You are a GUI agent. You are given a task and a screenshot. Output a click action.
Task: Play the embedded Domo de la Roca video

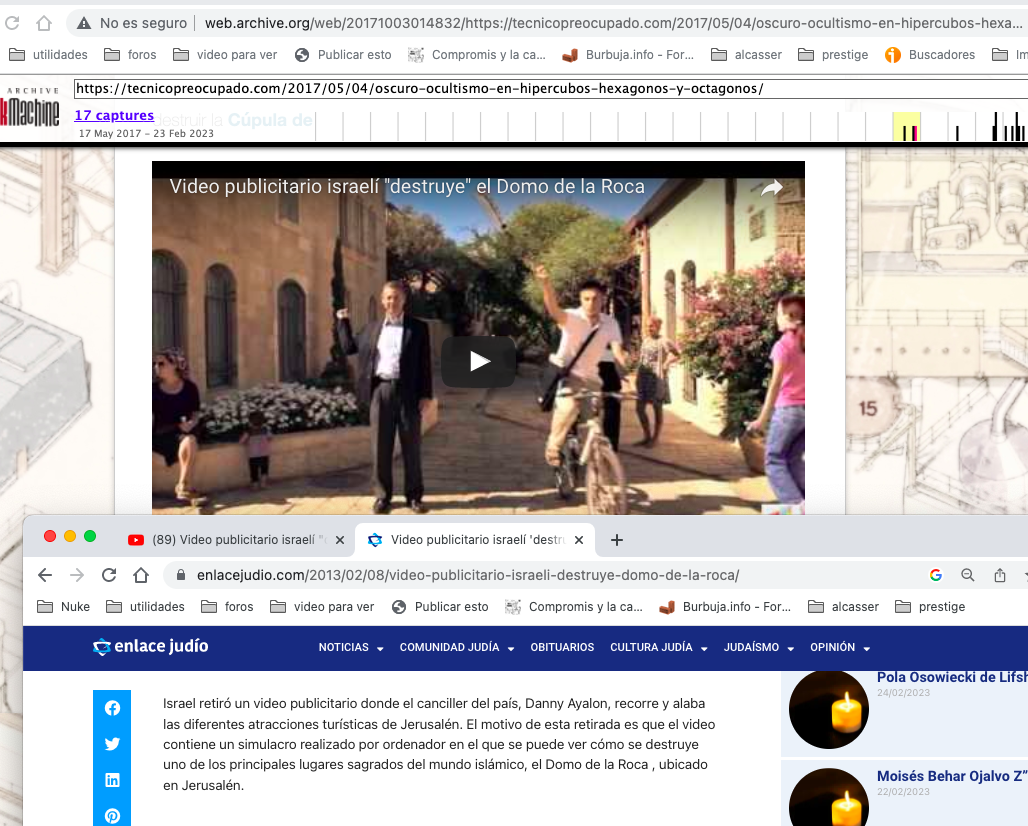479,361
